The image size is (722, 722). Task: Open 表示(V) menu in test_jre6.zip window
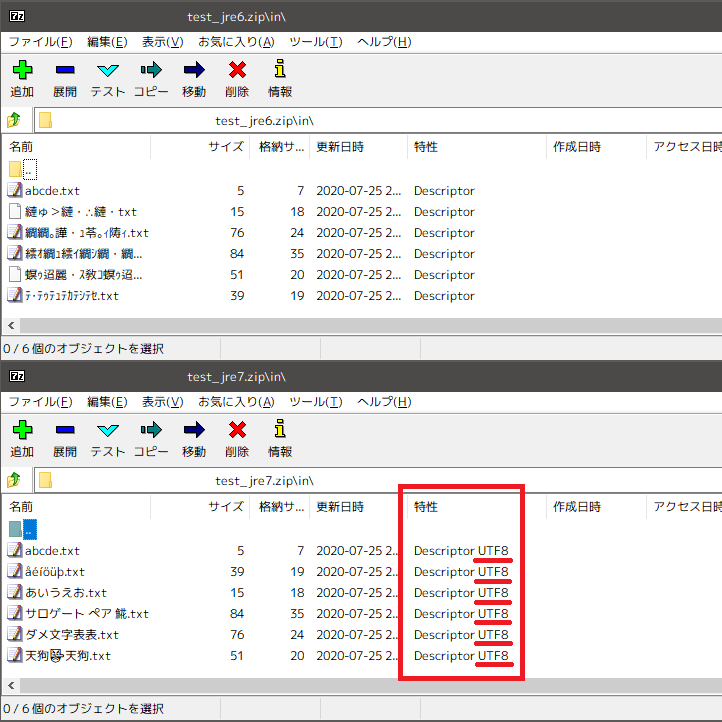163,42
